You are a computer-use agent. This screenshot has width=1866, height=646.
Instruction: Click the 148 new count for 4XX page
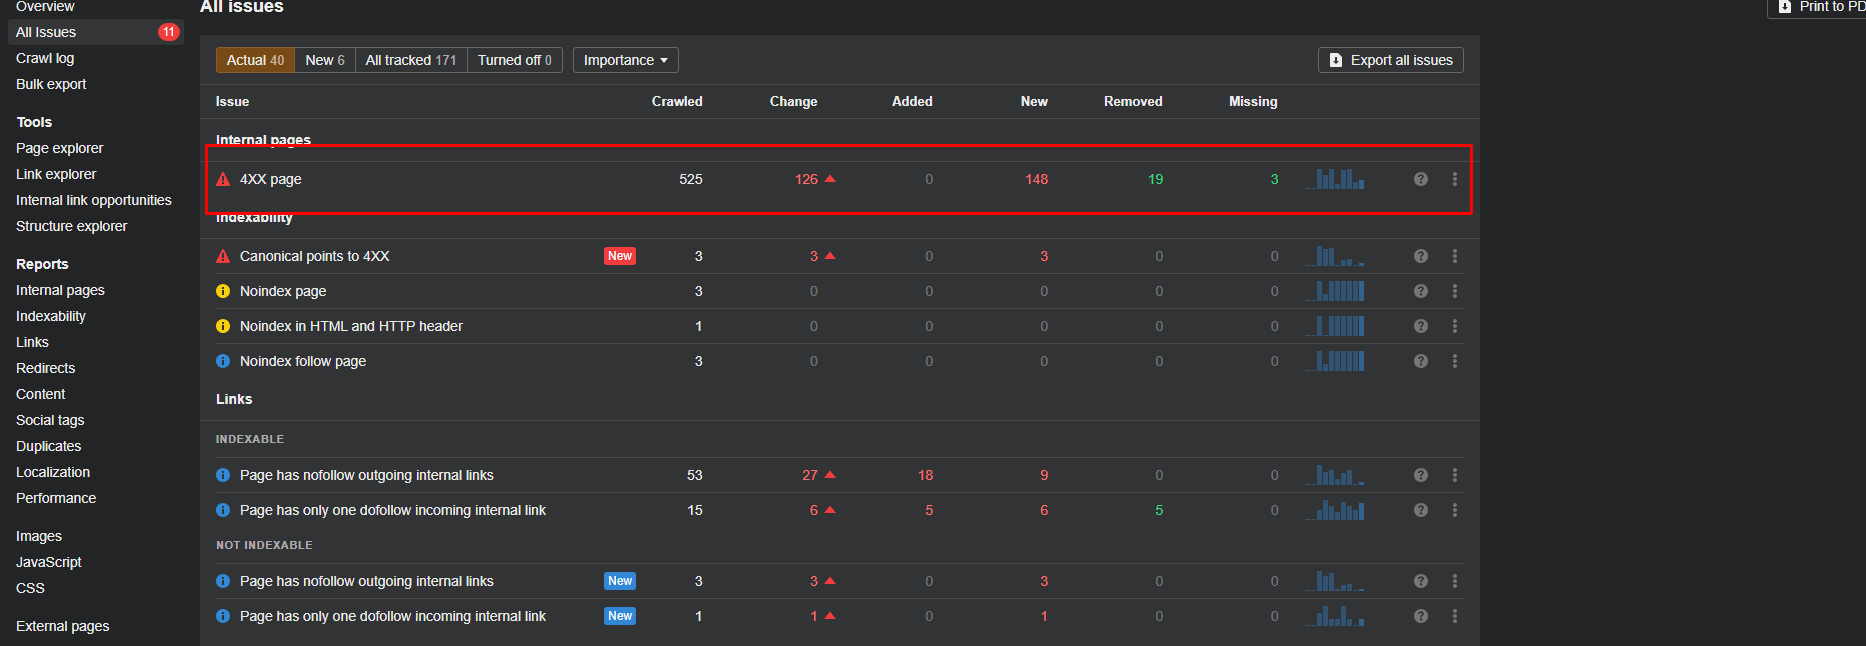click(1036, 179)
